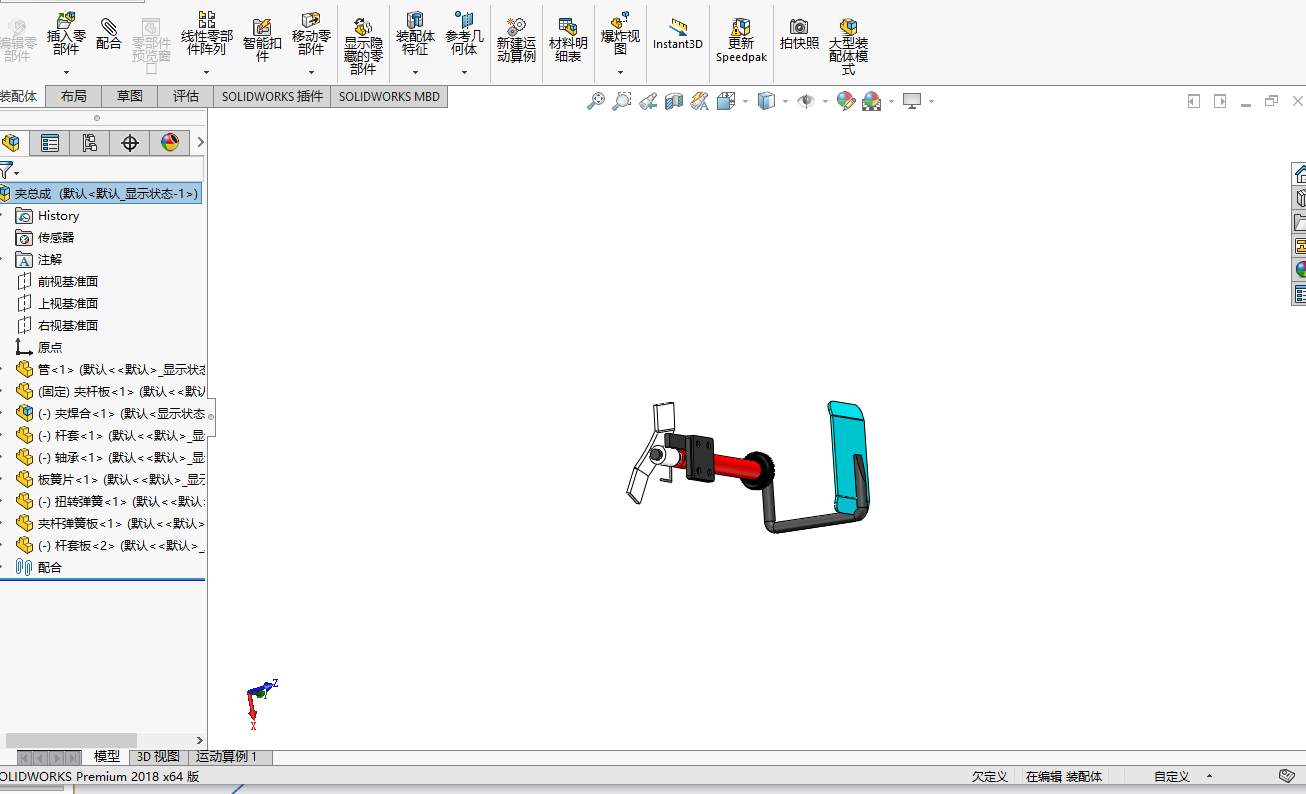The height and width of the screenshot is (794, 1306).
Task: Open the 装配体特征 Assembly Features tool
Action: pos(415,33)
